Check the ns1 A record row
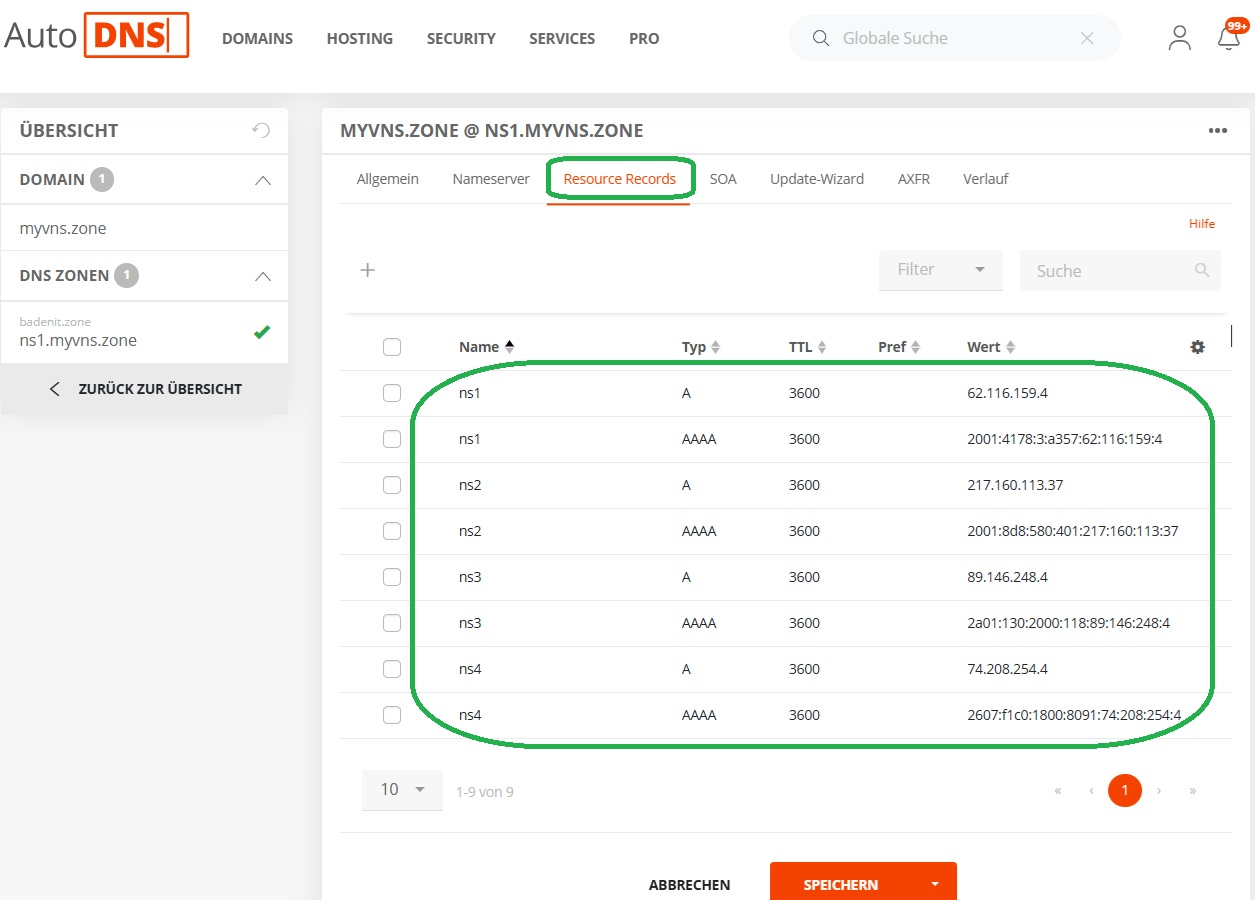Viewport: 1255px width, 900px height. click(392, 393)
